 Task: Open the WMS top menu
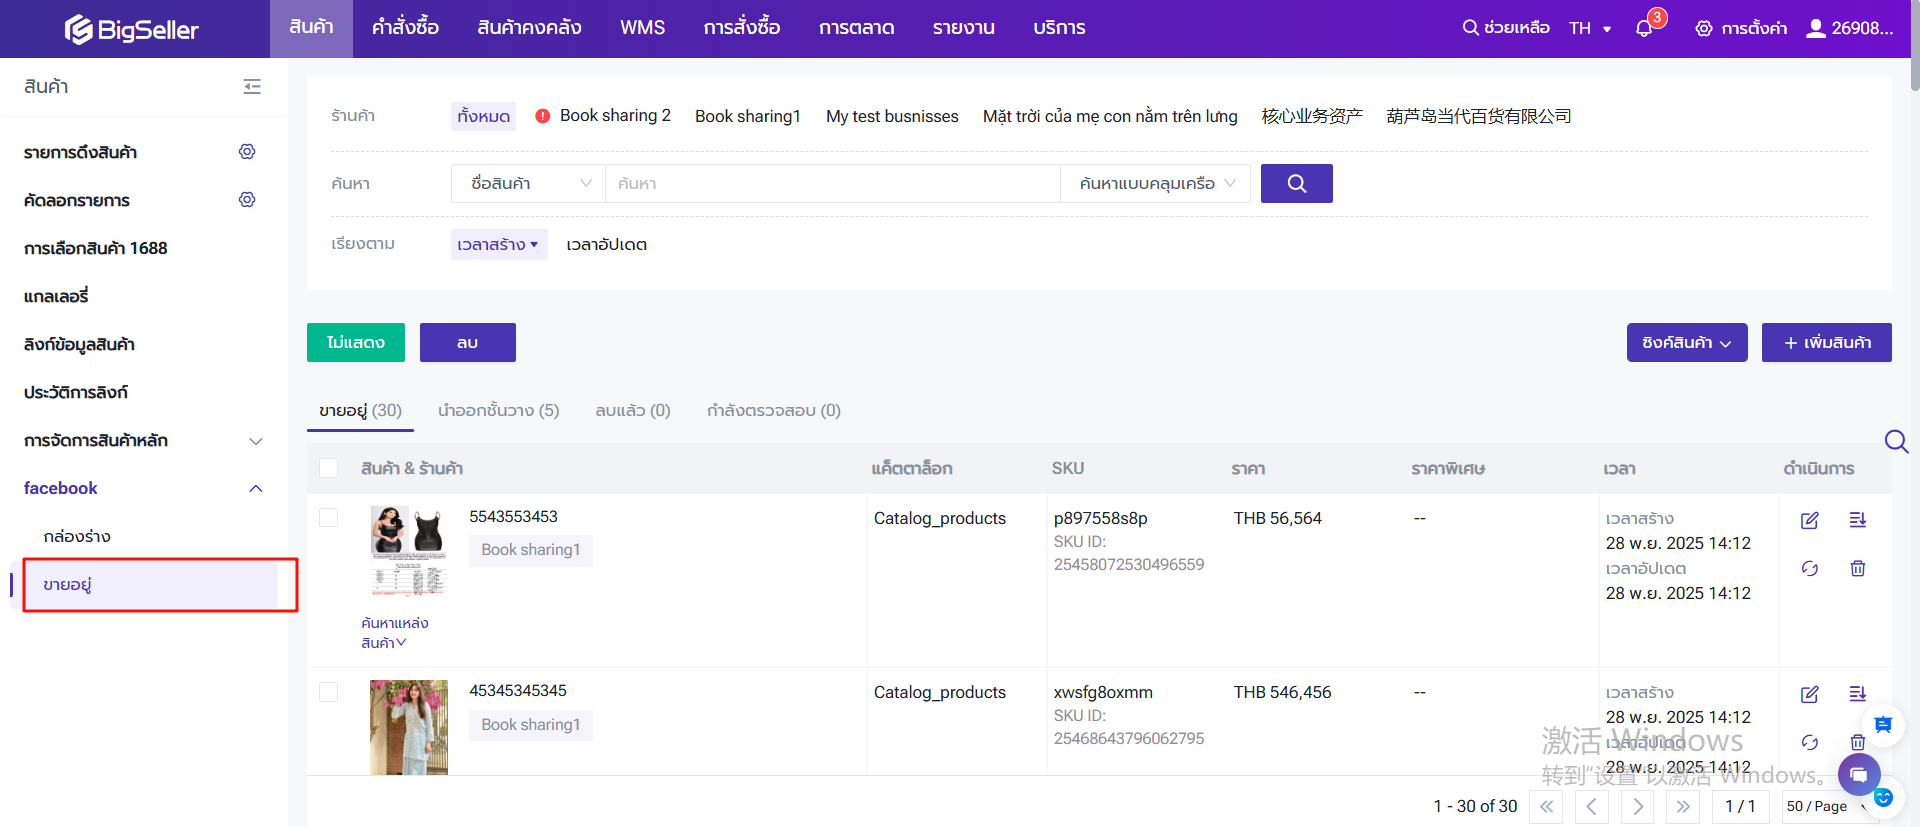642,28
